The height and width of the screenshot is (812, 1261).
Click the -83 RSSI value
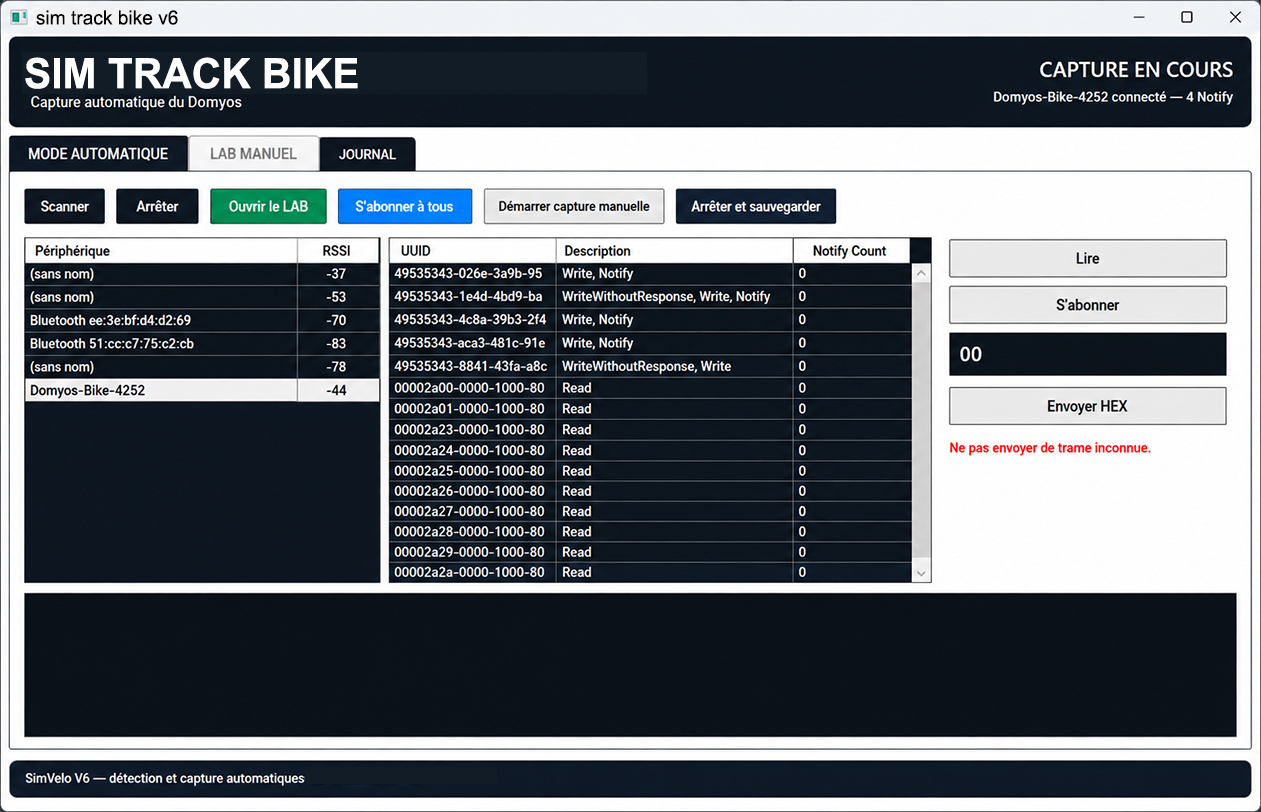(337, 343)
